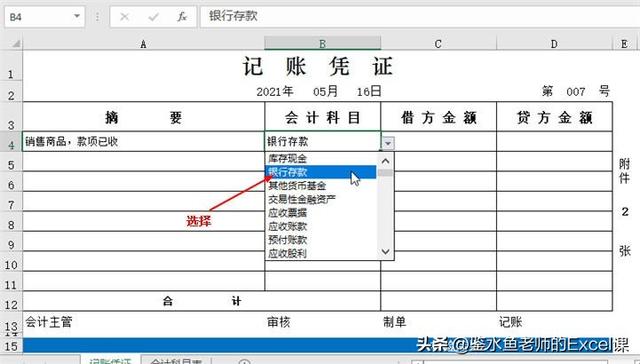Expand the Name Box dropdown arrow

point(76,16)
